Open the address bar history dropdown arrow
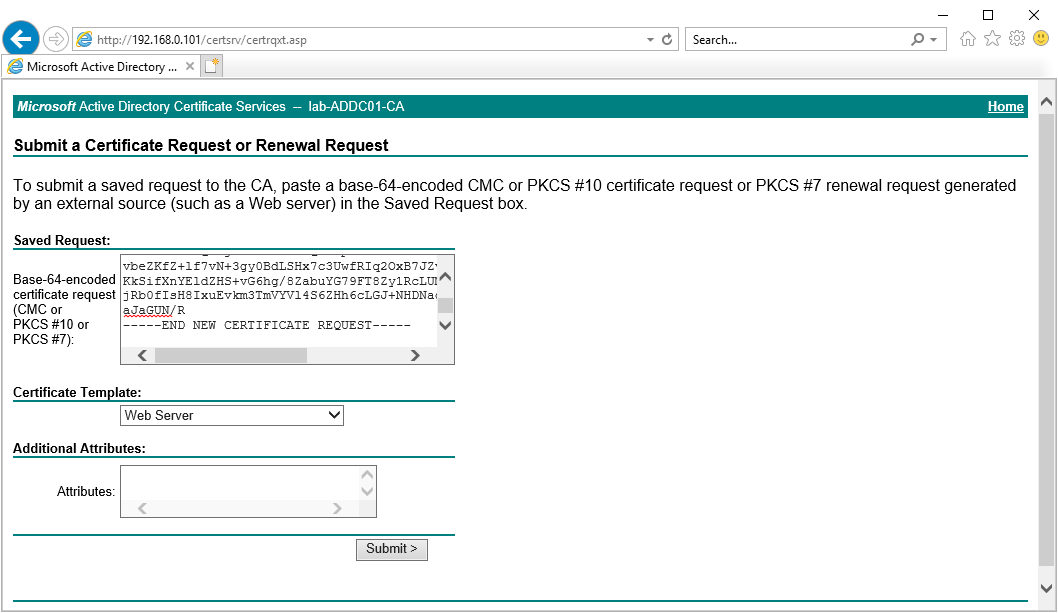1058x613 pixels. tap(650, 40)
